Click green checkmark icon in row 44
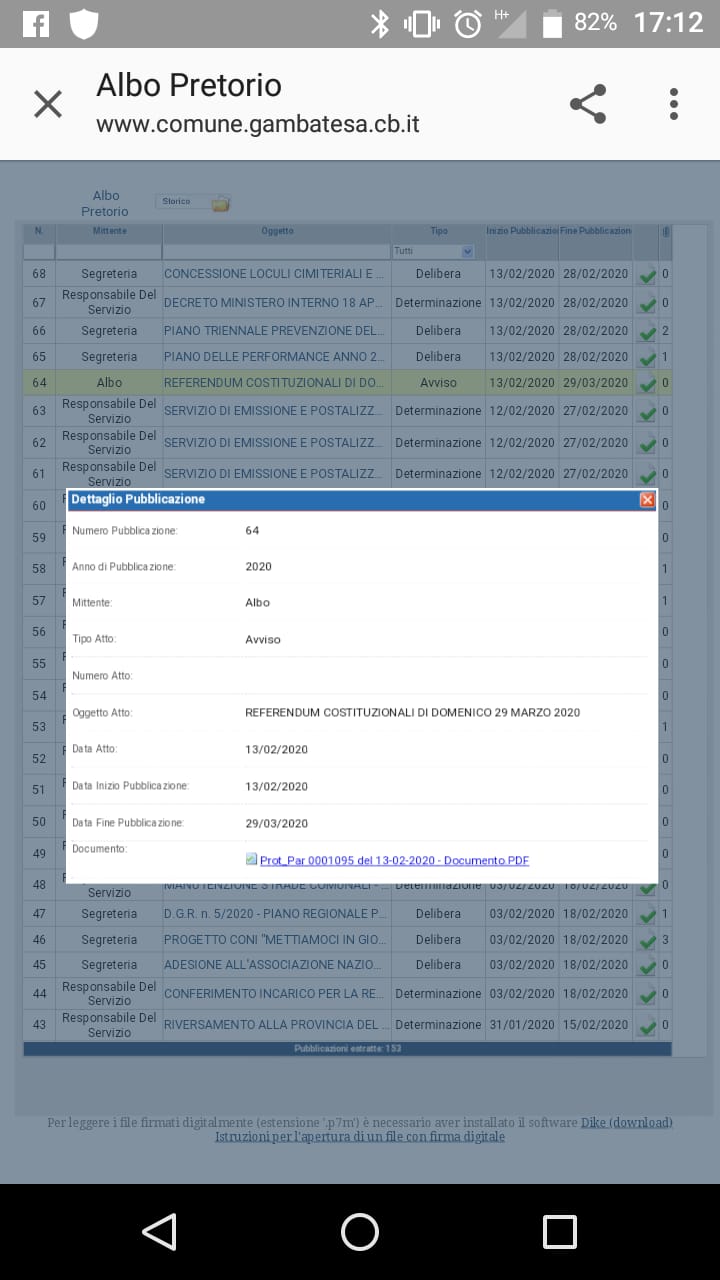 pyautogui.click(x=647, y=995)
